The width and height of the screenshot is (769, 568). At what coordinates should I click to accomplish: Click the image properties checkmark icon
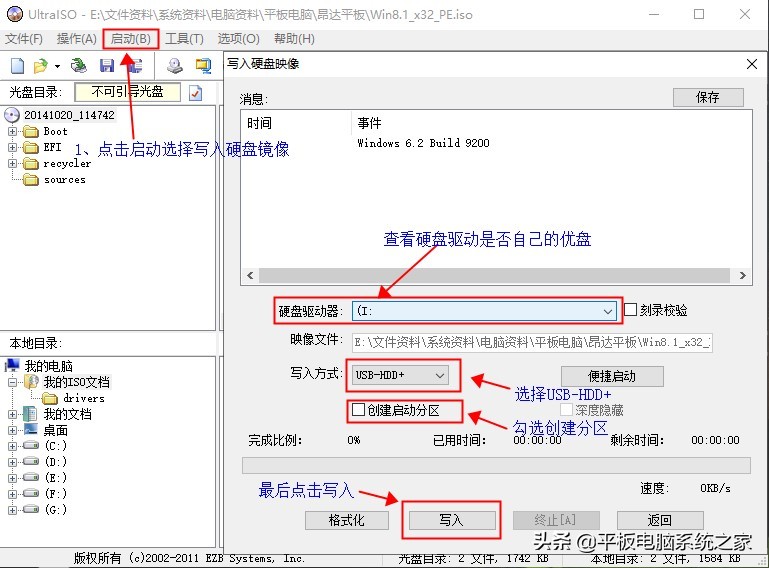(x=195, y=93)
